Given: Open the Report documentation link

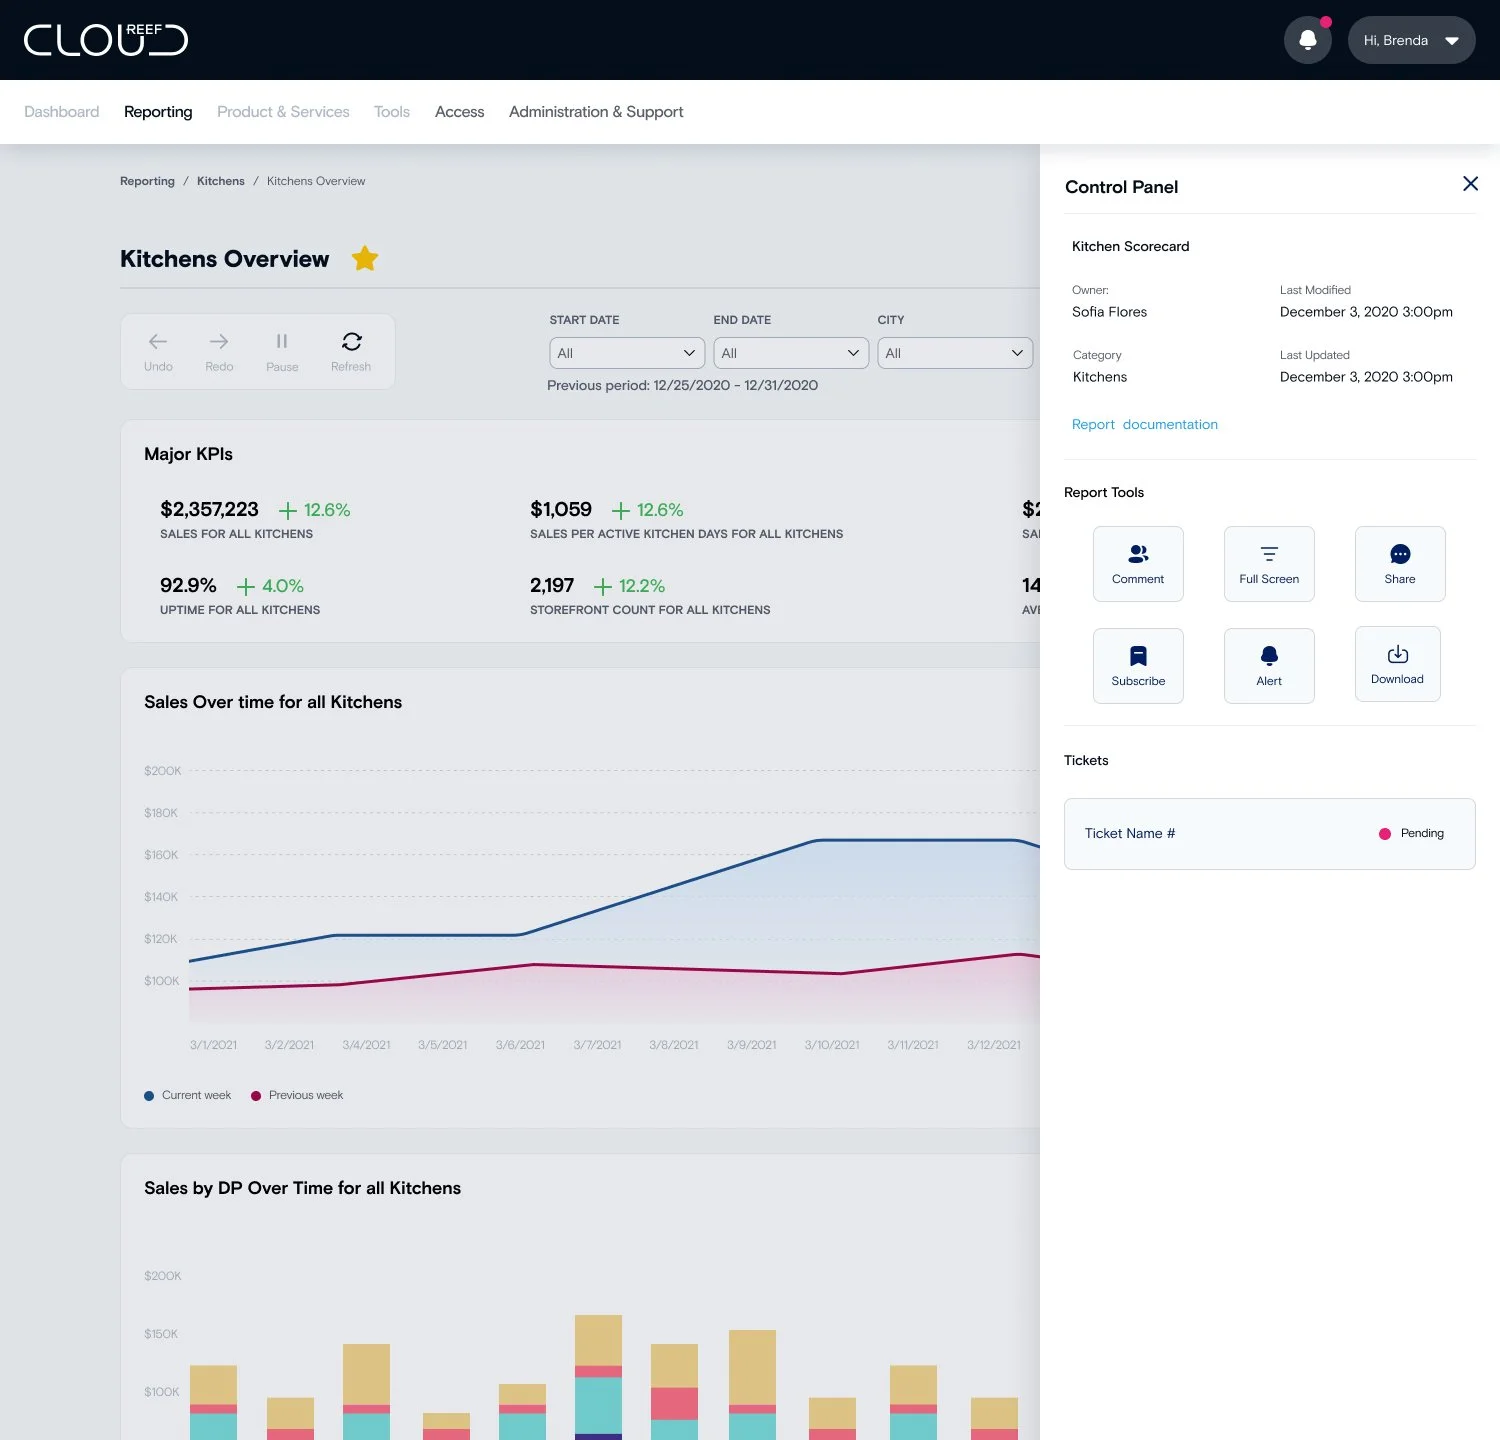Looking at the screenshot, I should point(1145,424).
